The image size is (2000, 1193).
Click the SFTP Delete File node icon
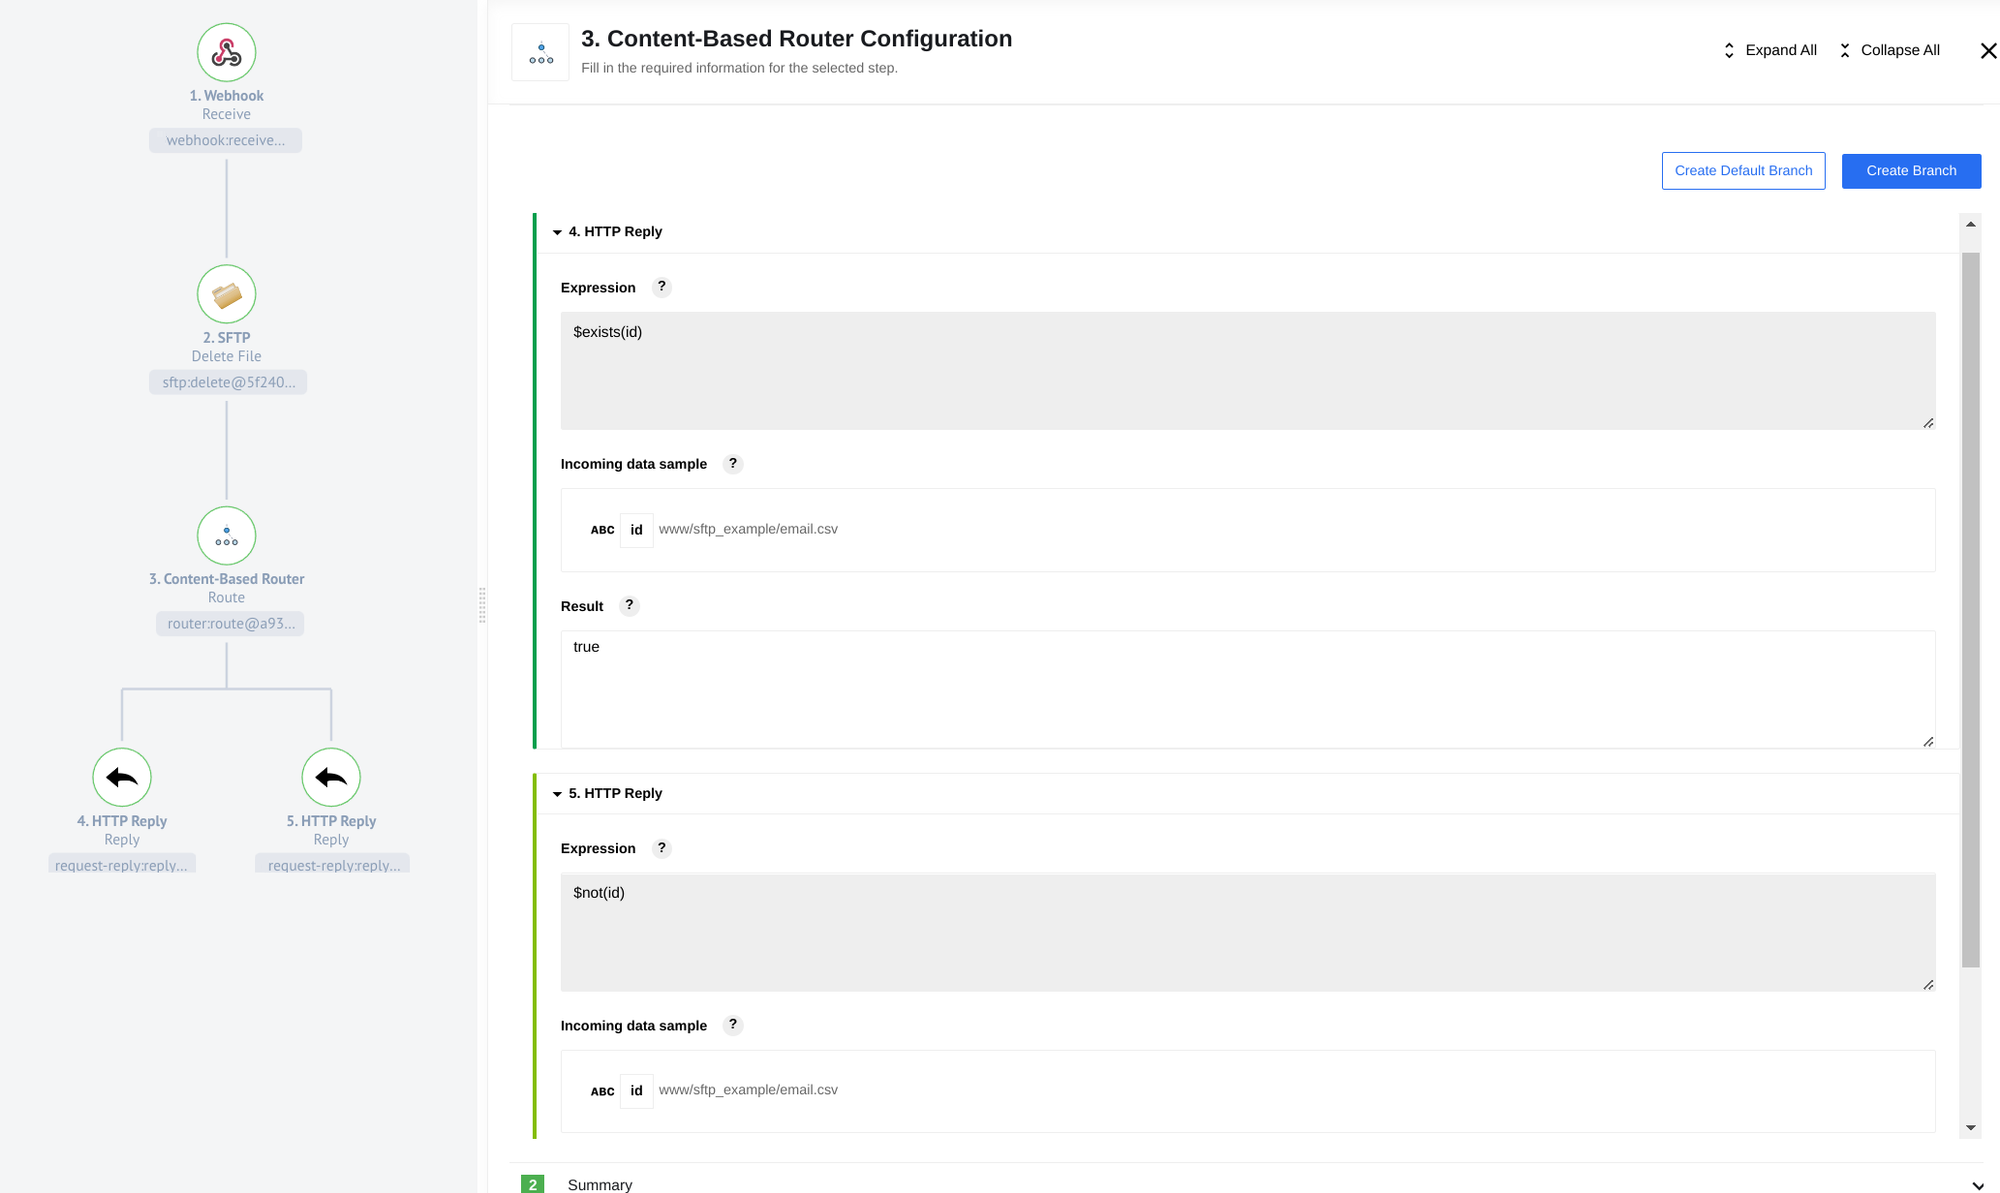pyautogui.click(x=226, y=294)
